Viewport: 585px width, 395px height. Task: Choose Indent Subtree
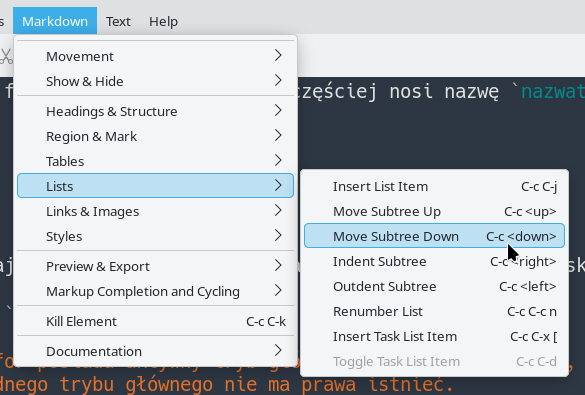point(434,261)
